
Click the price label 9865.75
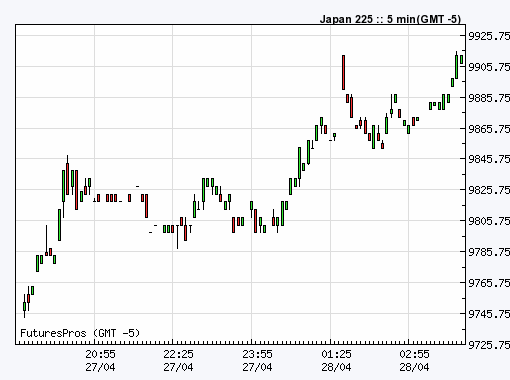pos(489,129)
